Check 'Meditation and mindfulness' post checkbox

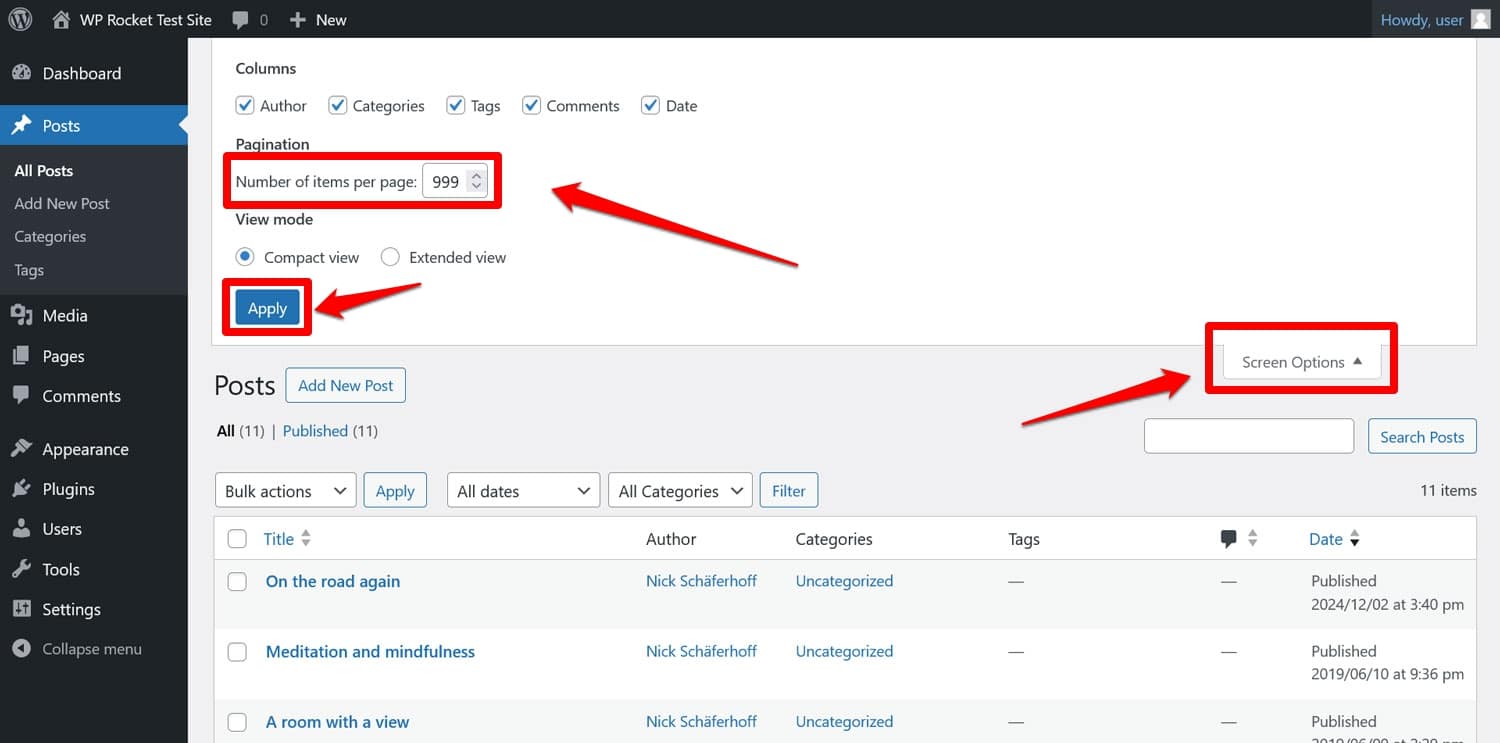237,652
